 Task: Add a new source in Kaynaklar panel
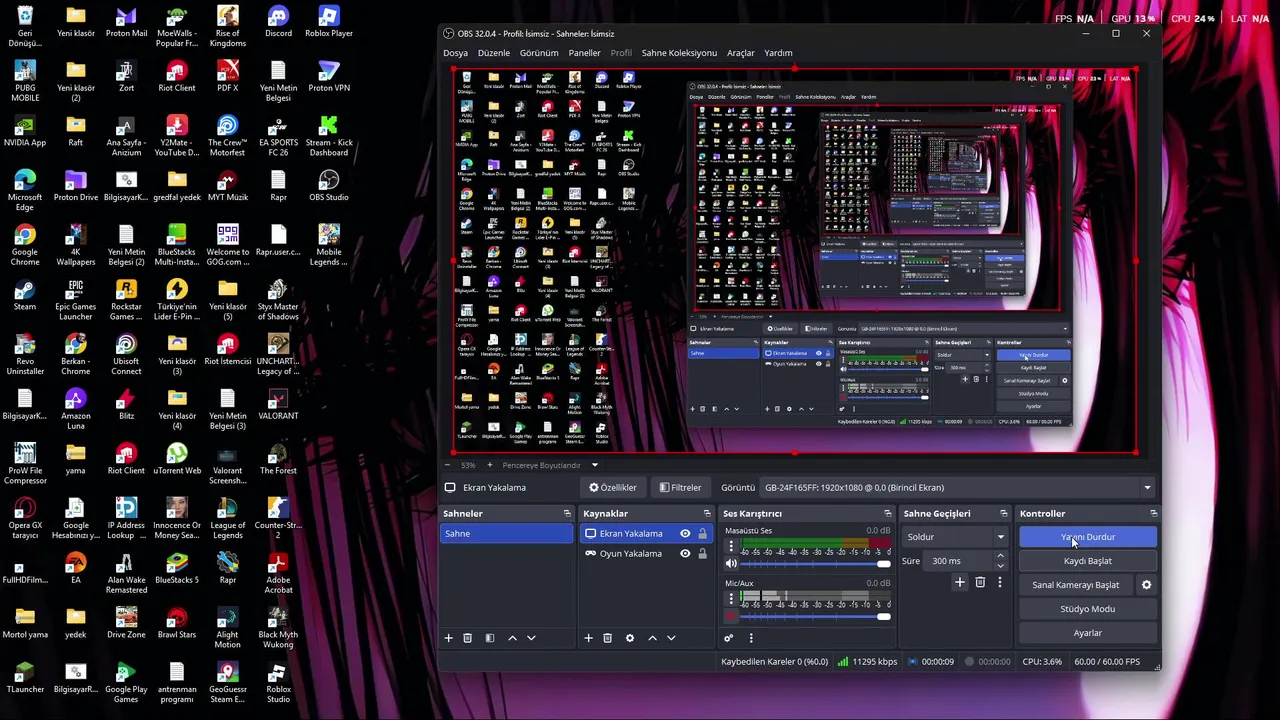click(588, 638)
